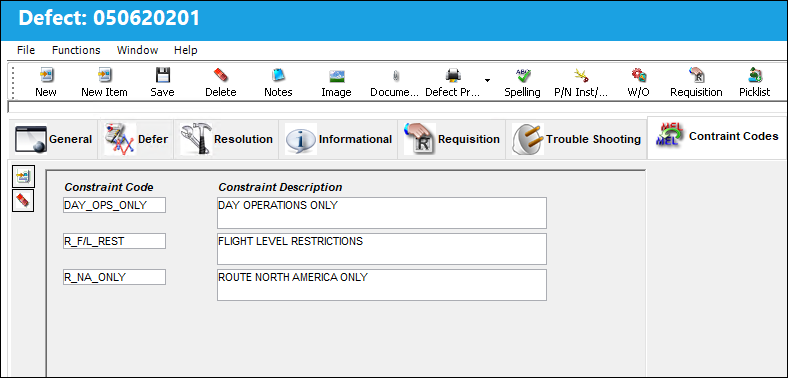Click the Defect Print printer icon
This screenshot has width=788, height=378.
click(453, 75)
